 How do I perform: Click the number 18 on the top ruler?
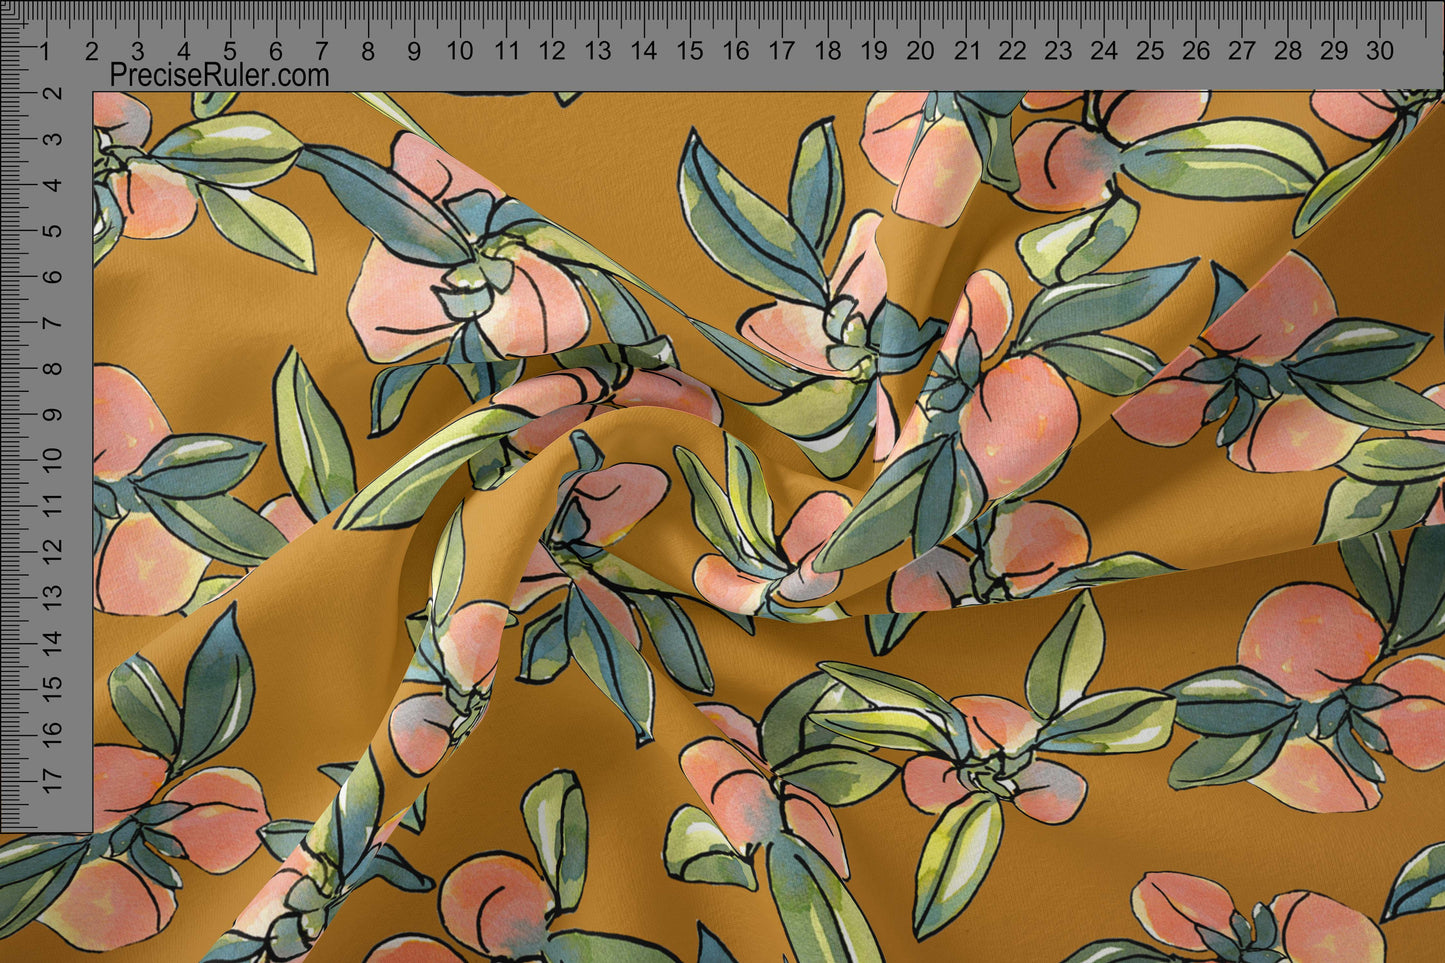[828, 51]
